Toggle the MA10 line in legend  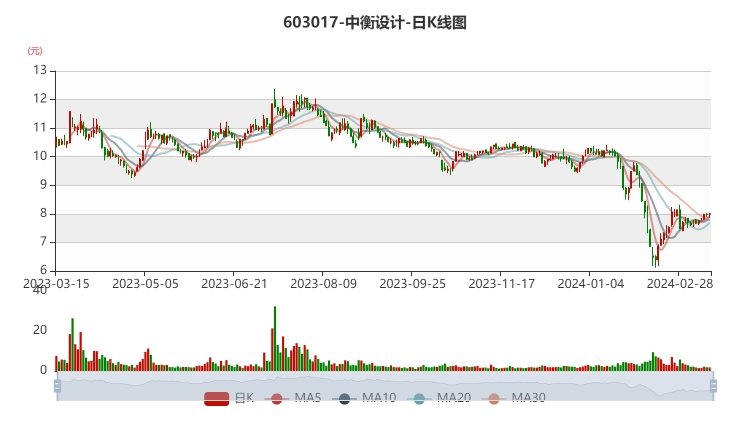pyautogui.click(x=364, y=398)
